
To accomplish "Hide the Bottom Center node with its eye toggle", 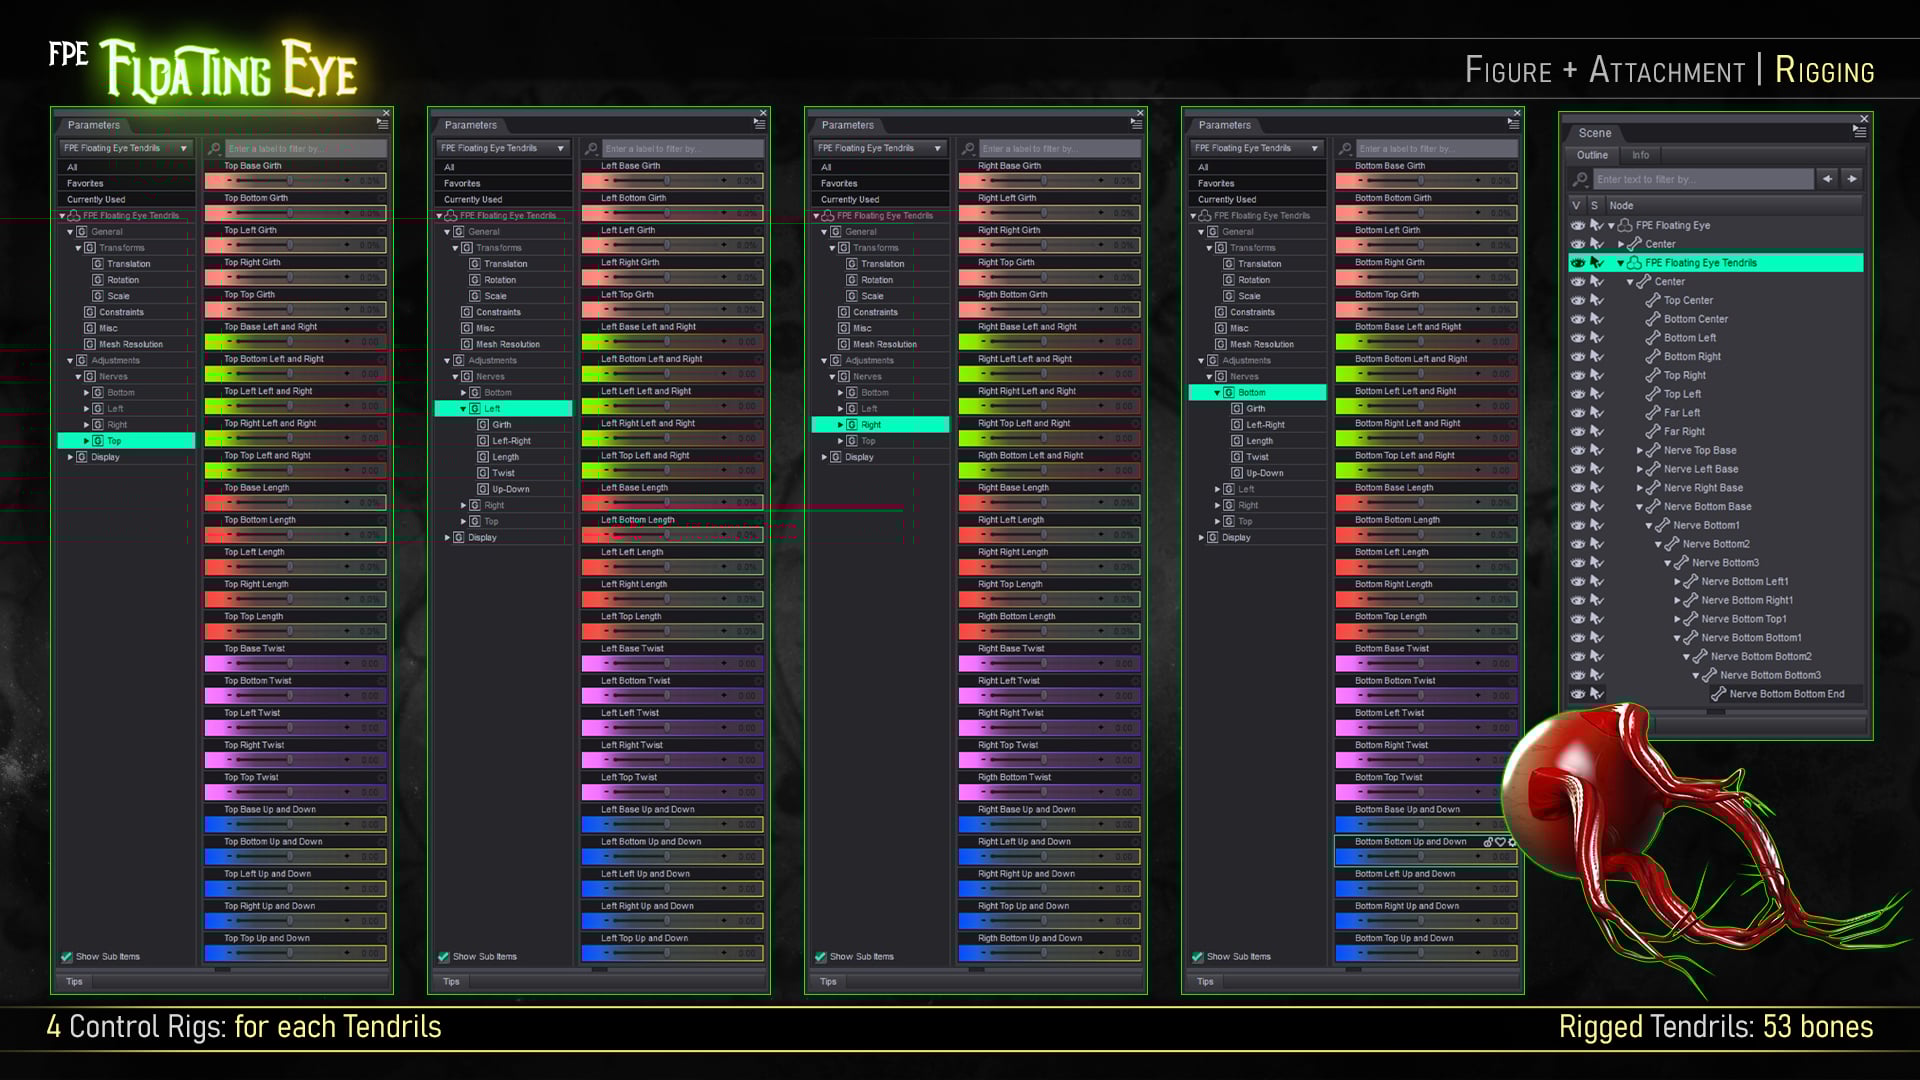I will (x=1577, y=319).
